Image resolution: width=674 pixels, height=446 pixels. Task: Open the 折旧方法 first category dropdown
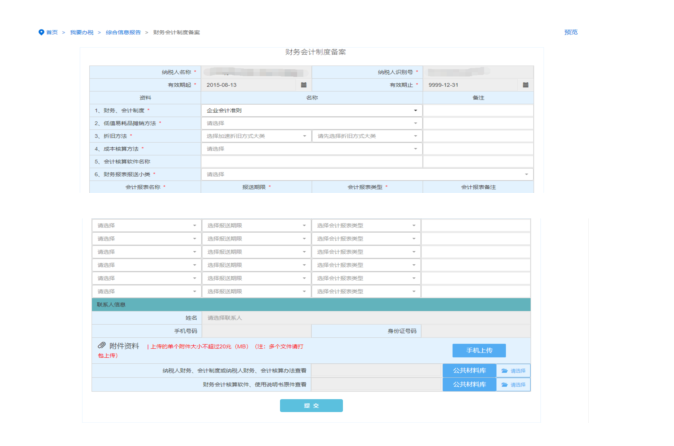256,136
